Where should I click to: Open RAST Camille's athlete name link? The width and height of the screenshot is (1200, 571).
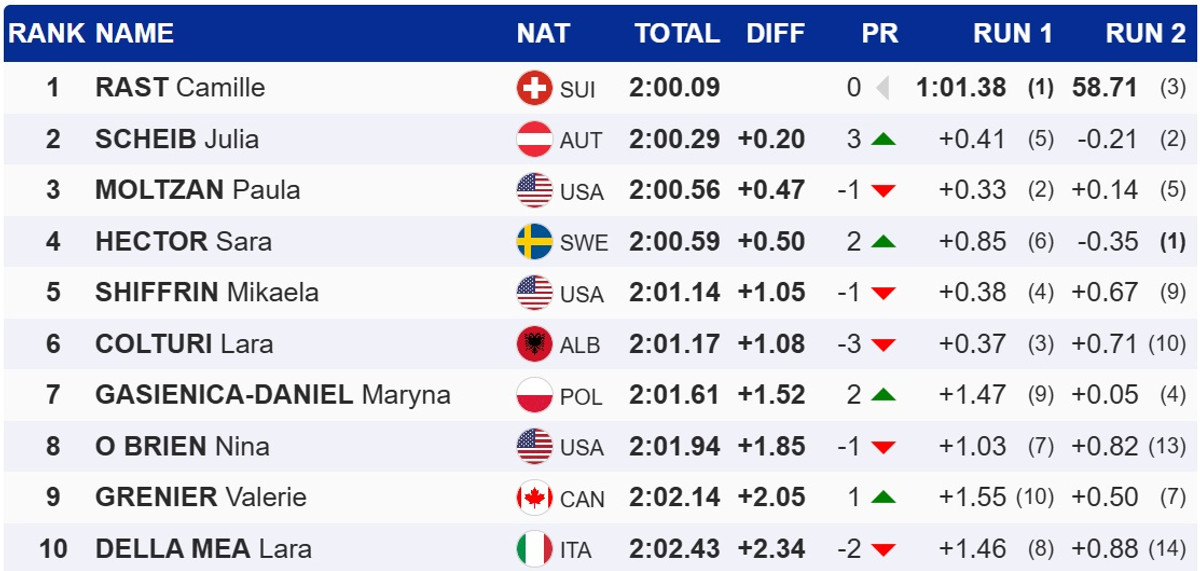(x=180, y=88)
